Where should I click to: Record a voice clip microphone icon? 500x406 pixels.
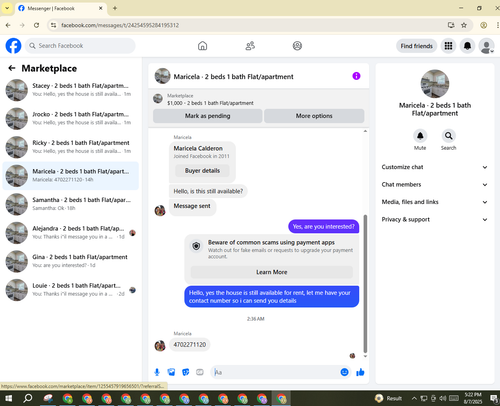(x=157, y=372)
